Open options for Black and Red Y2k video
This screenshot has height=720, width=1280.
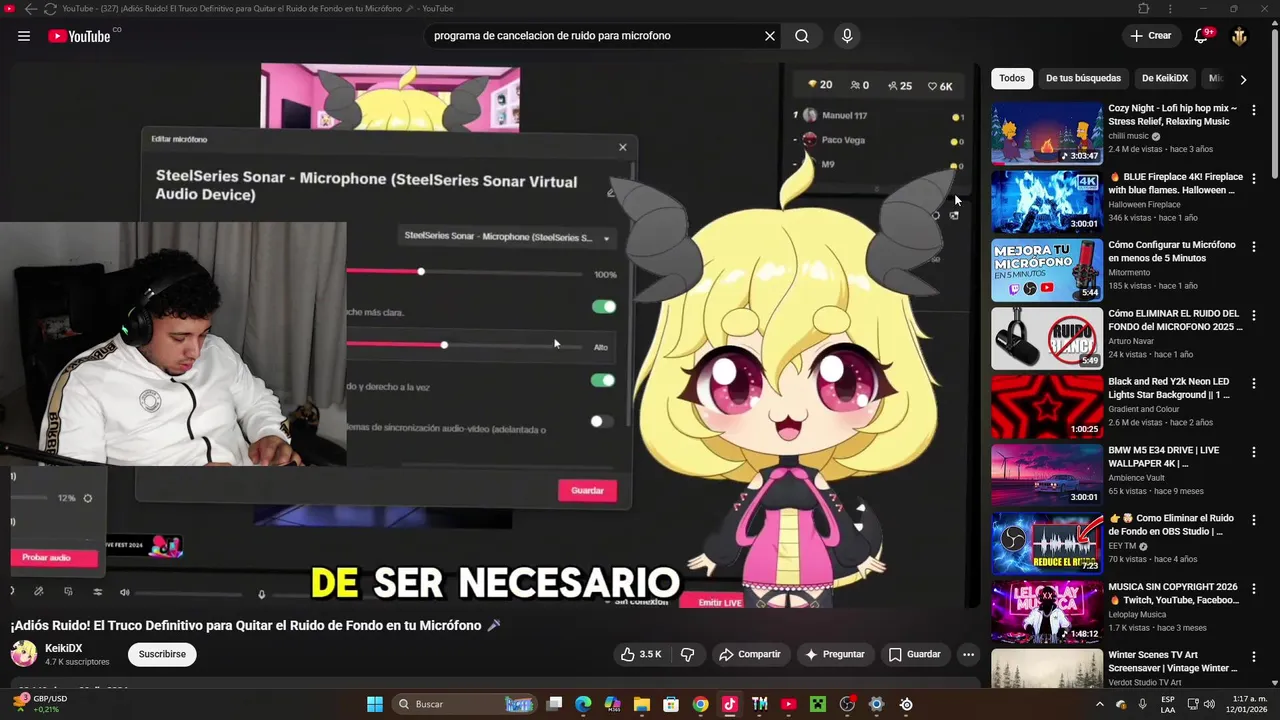point(1254,382)
